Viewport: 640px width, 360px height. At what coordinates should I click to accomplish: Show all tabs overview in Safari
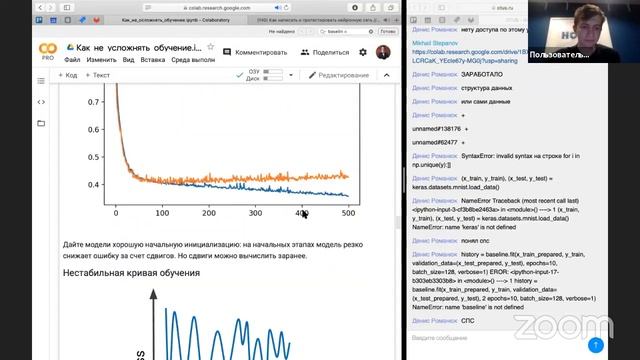(x=391, y=7)
